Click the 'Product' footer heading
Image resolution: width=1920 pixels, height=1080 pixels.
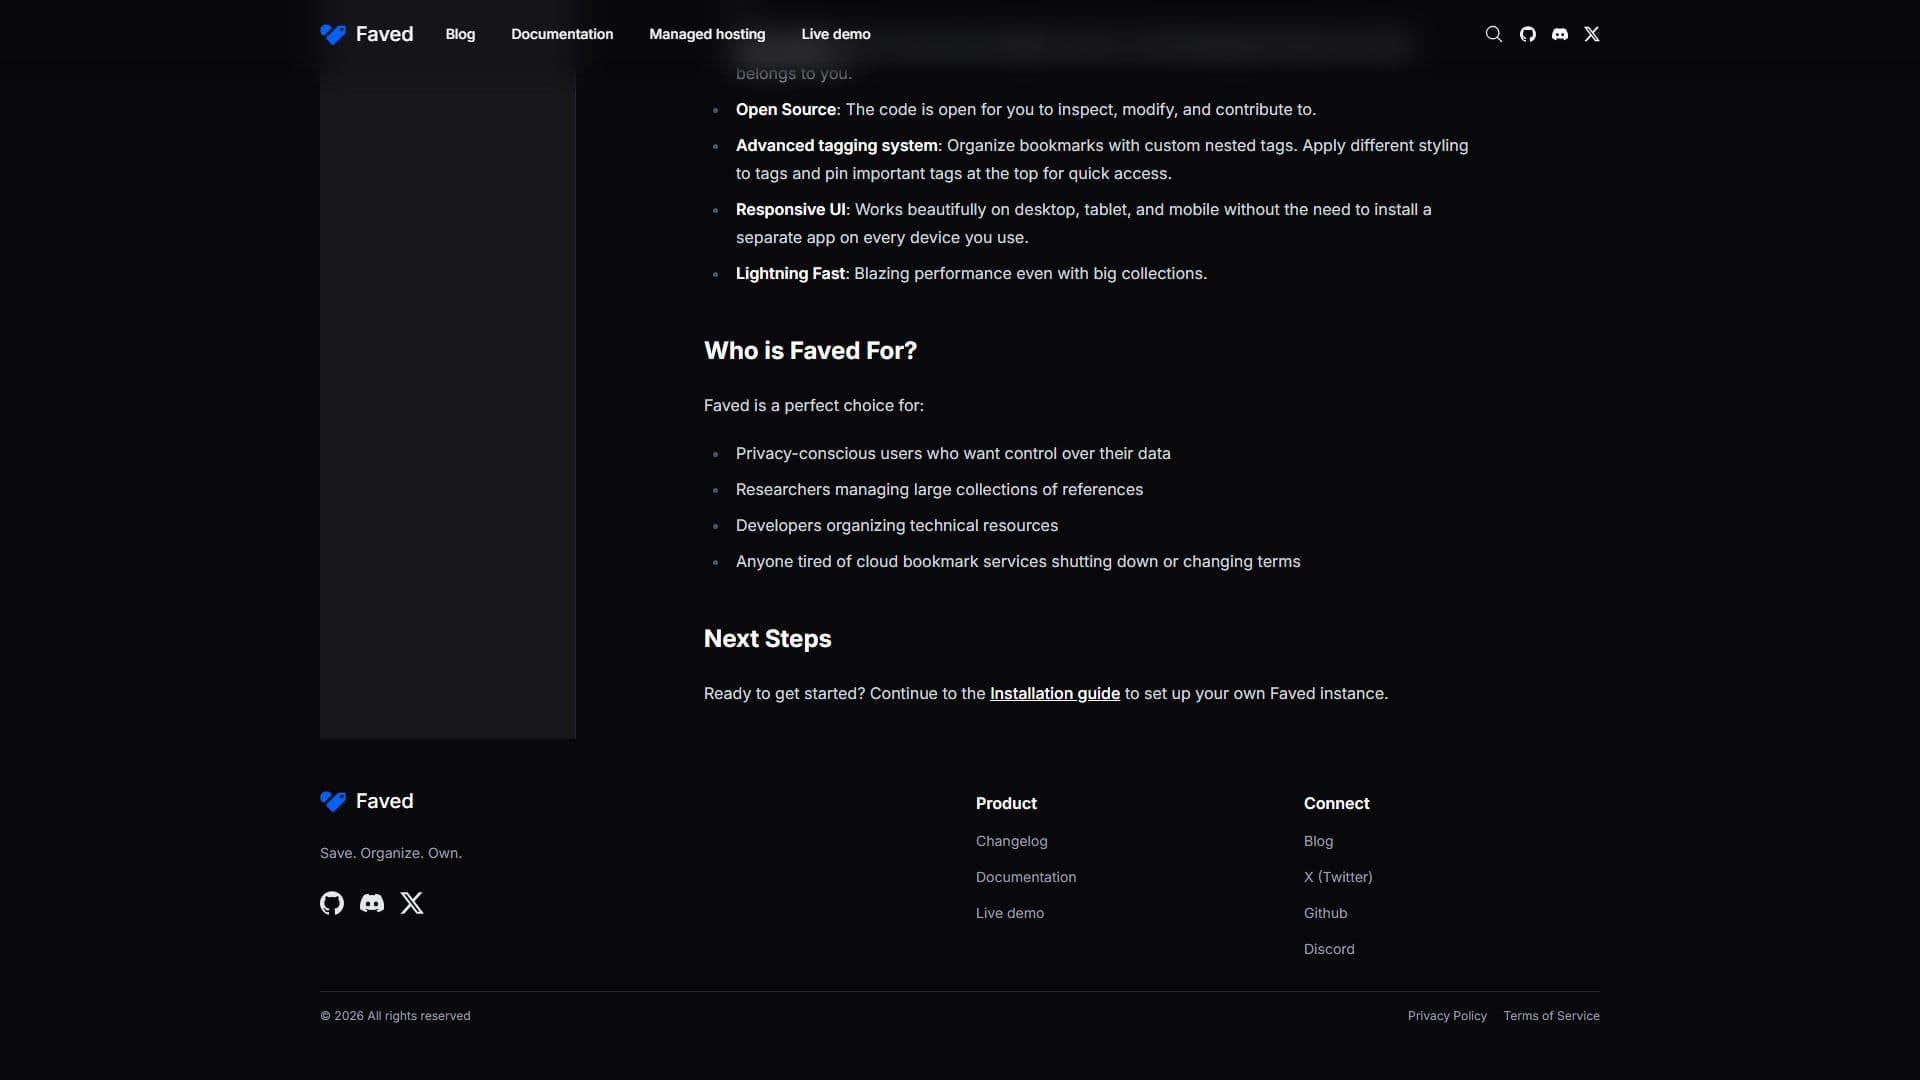[1006, 803]
